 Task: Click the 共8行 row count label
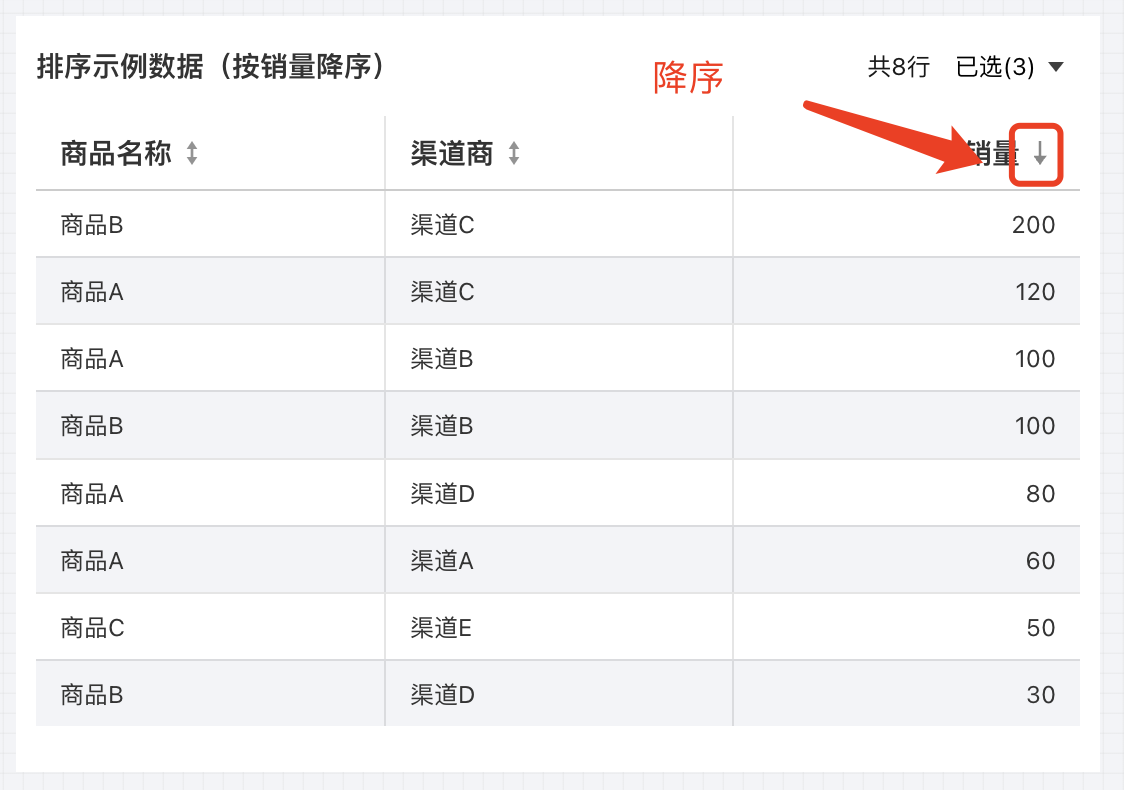(899, 67)
